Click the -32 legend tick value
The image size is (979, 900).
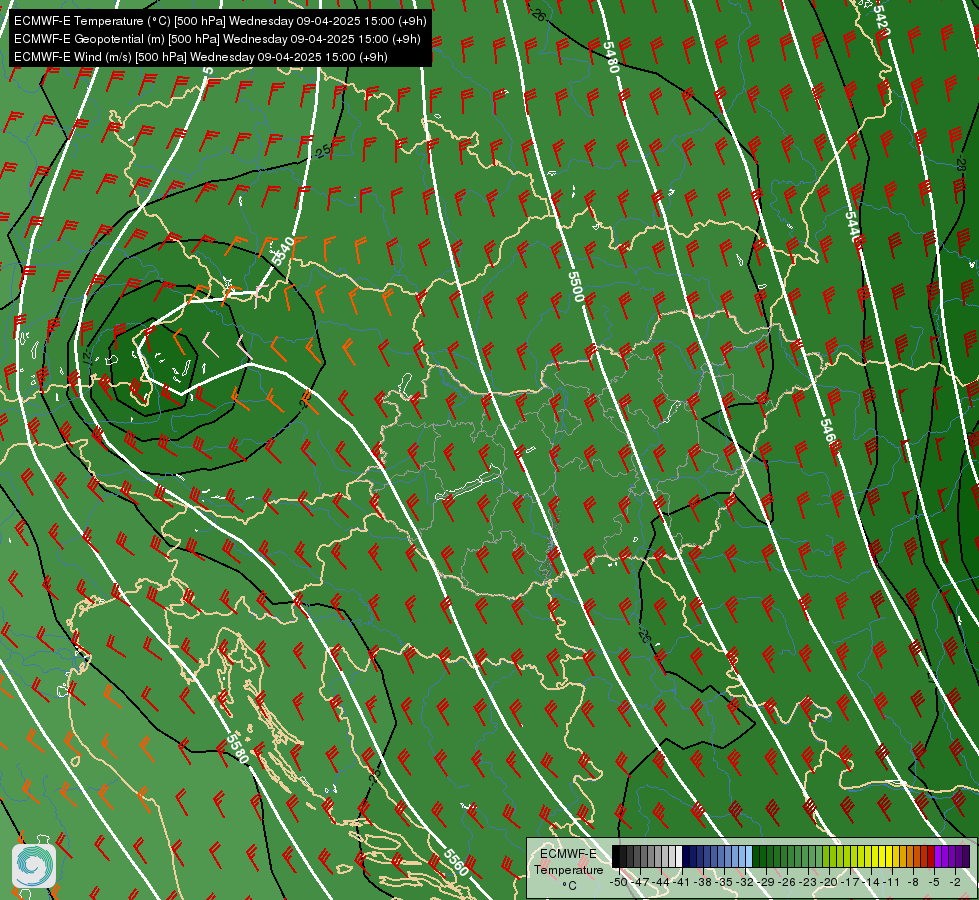(x=745, y=882)
